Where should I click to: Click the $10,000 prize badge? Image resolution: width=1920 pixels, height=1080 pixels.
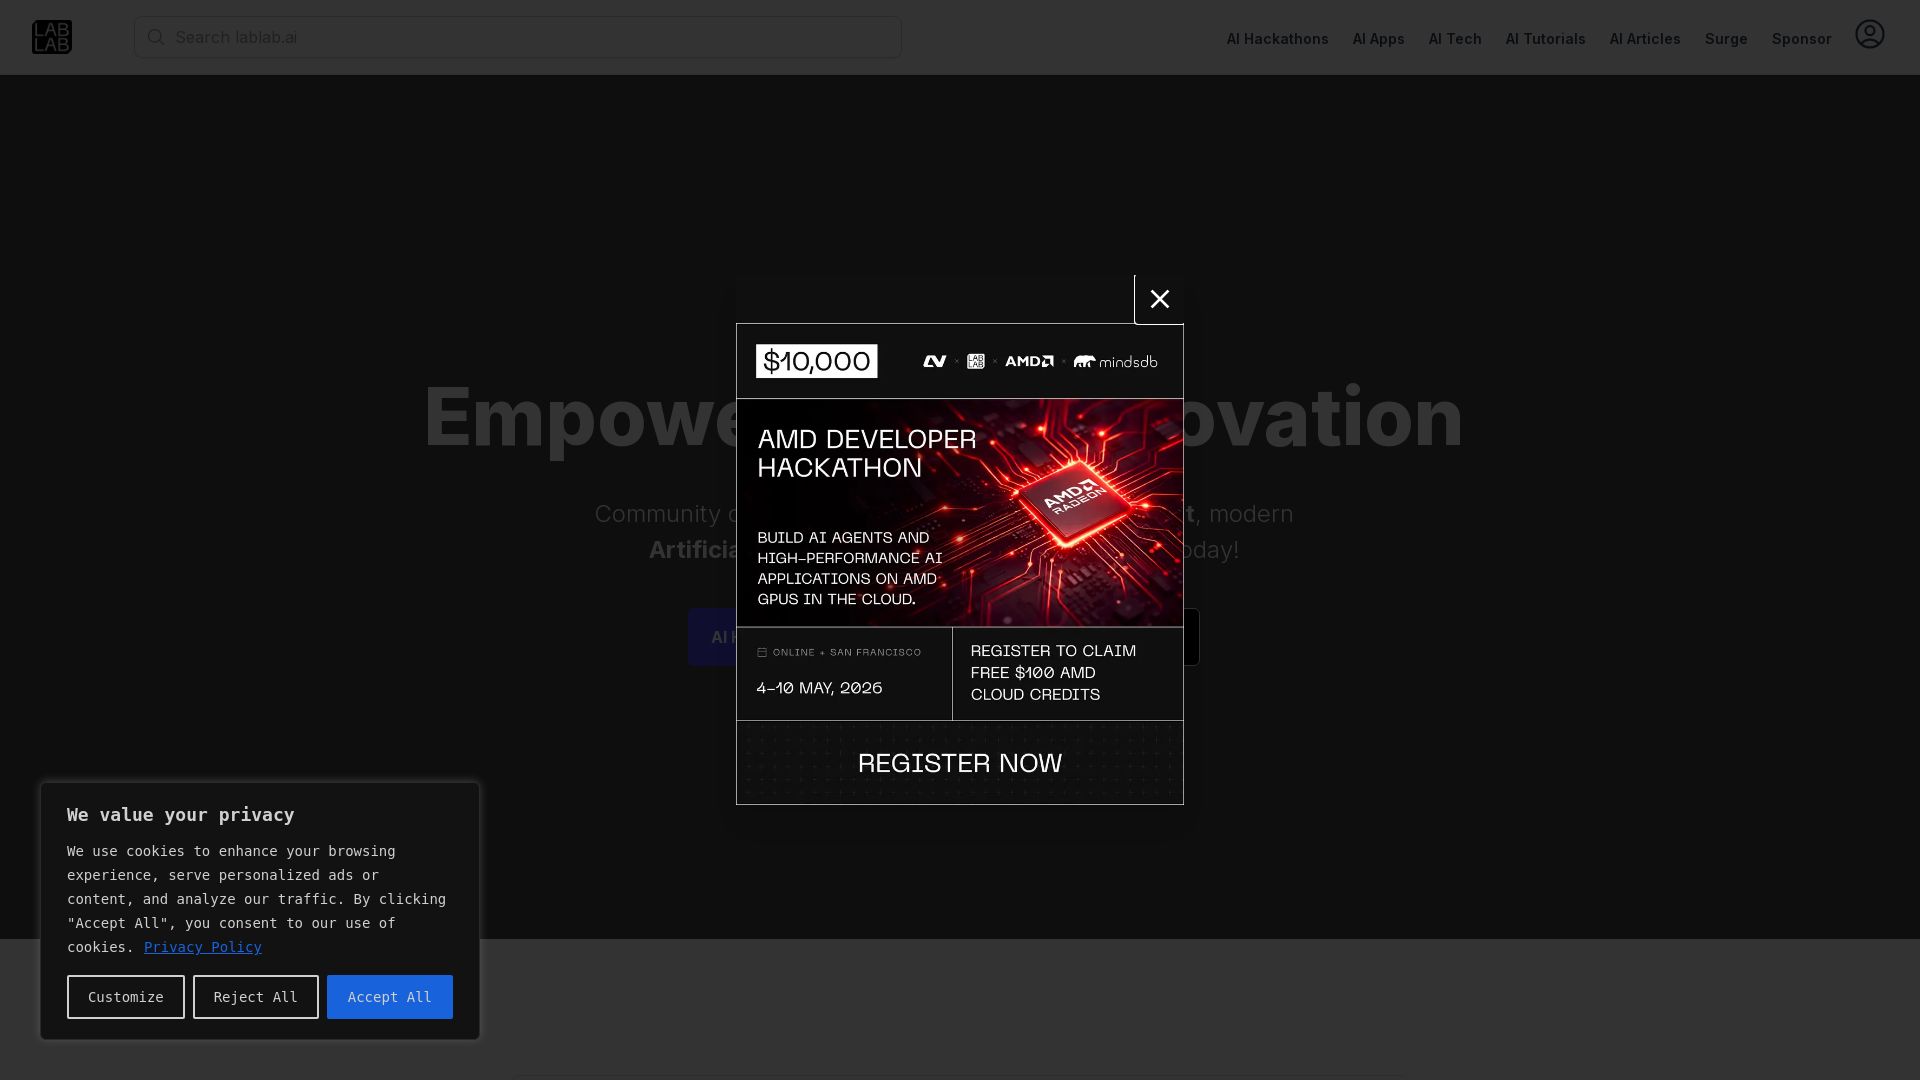(x=816, y=361)
